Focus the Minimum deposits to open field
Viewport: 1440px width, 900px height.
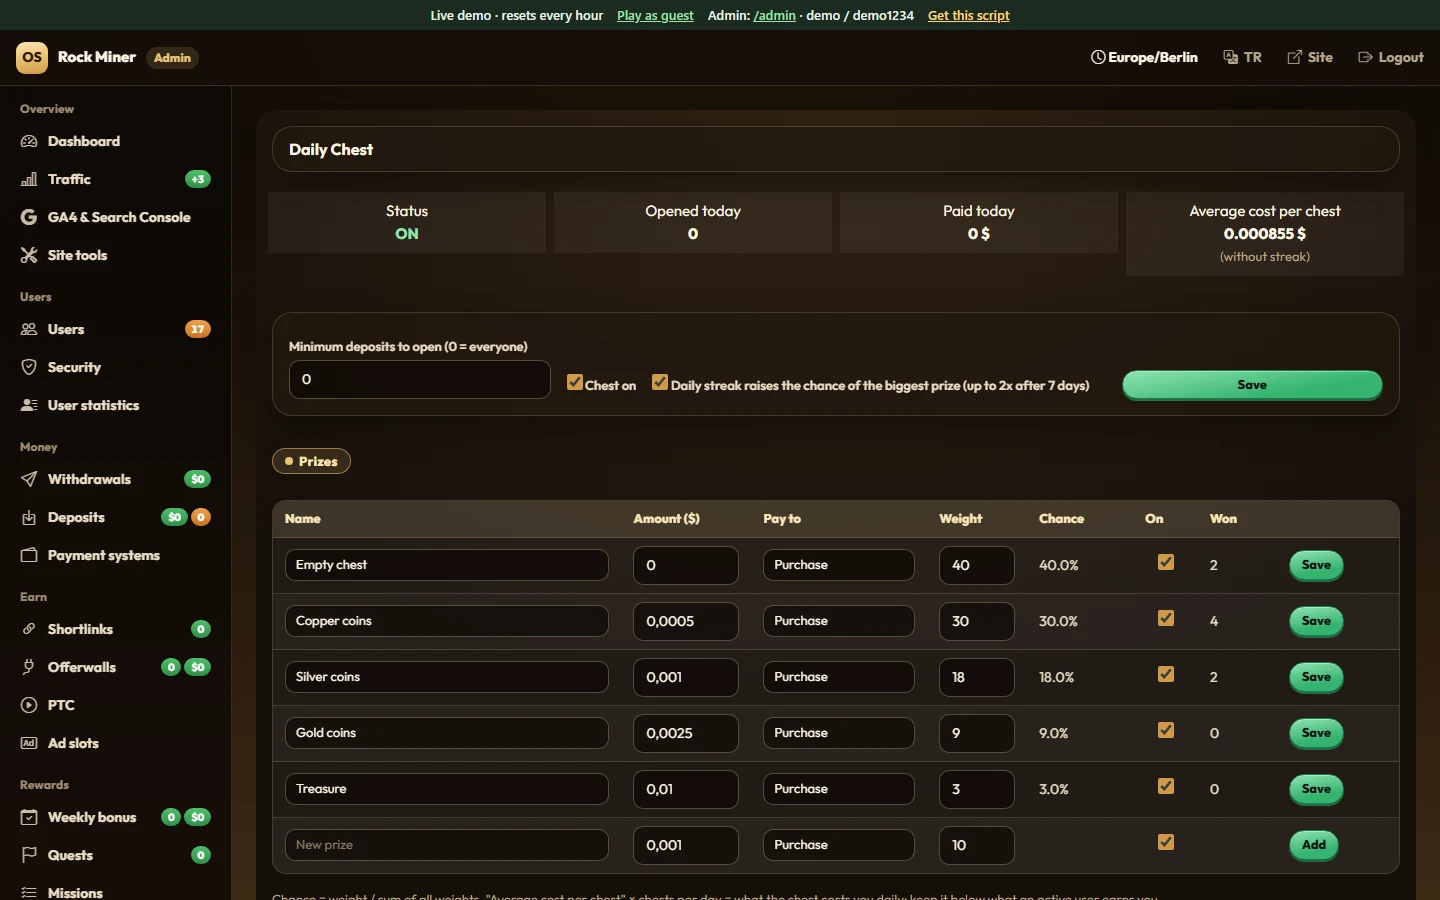(x=420, y=379)
